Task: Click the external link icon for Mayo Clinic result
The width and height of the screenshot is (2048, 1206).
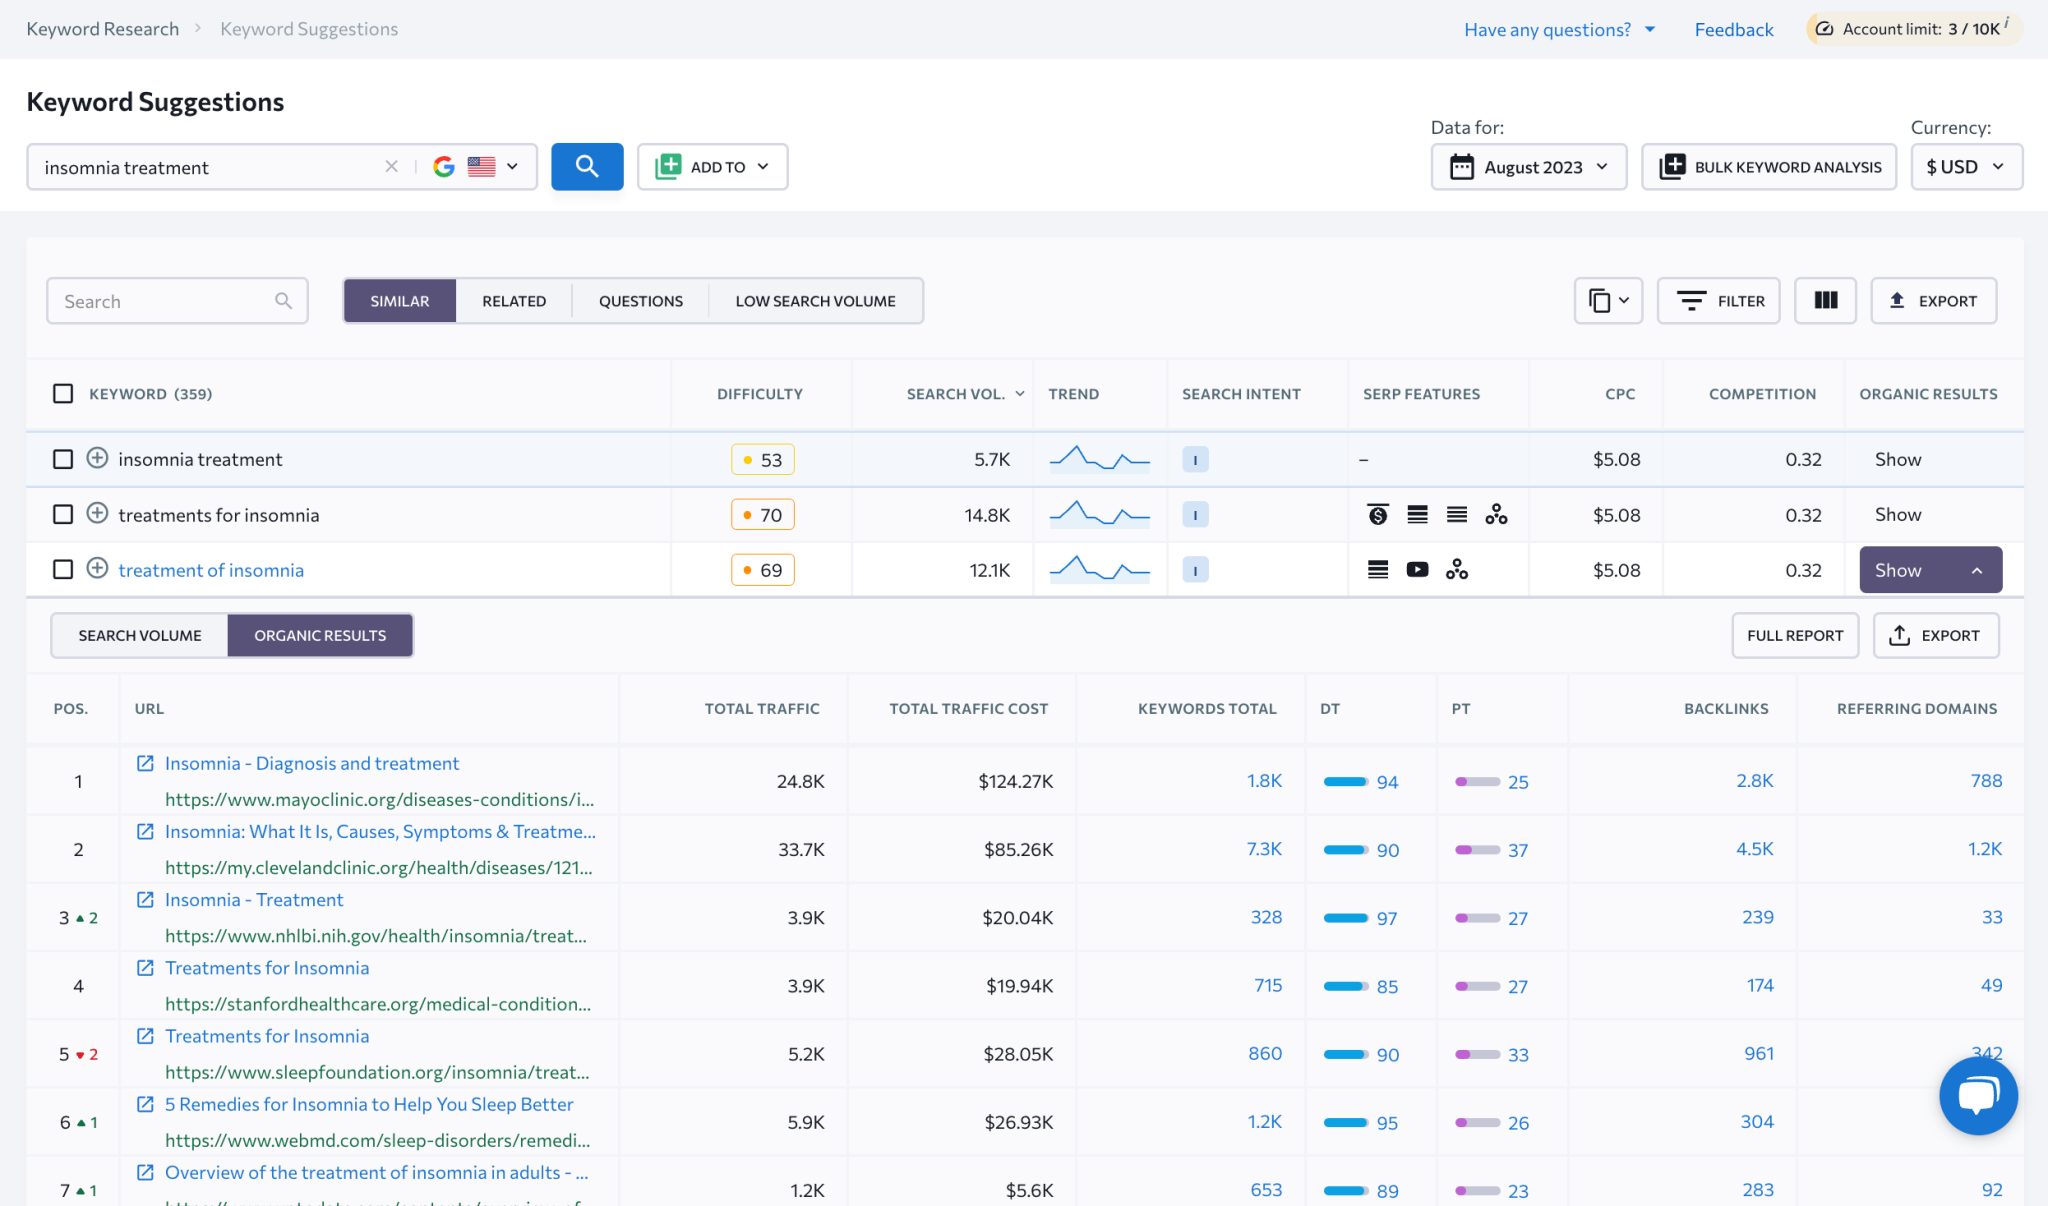Action: [x=145, y=763]
